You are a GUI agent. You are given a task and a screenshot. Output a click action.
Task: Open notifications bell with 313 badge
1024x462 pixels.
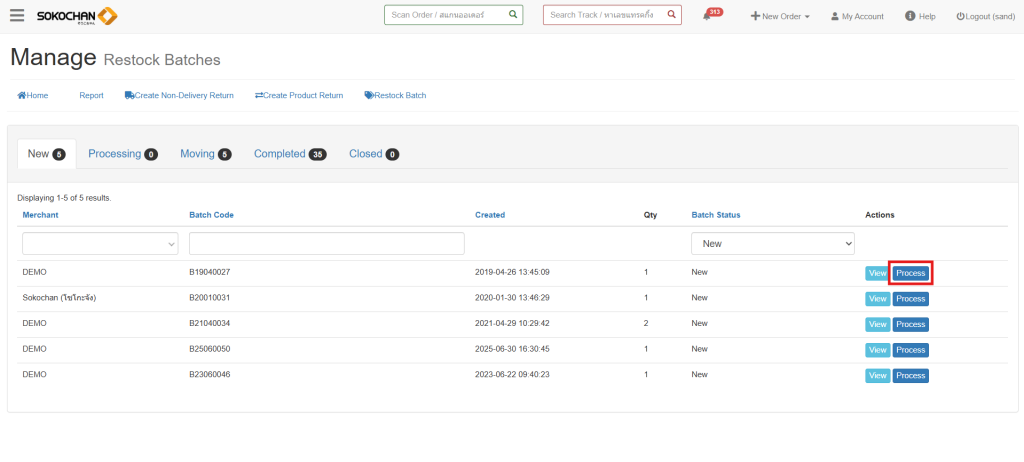708,17
